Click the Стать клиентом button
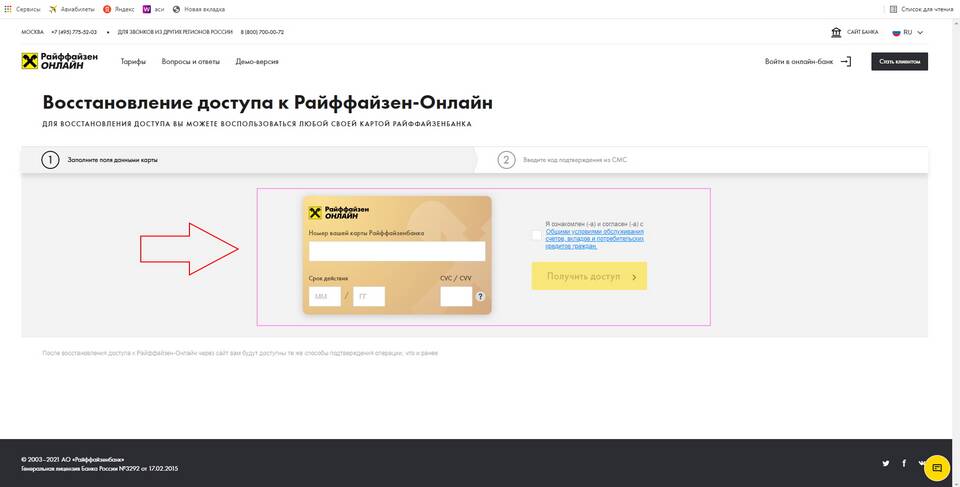Screen dimensions: 960x487 pos(899,61)
